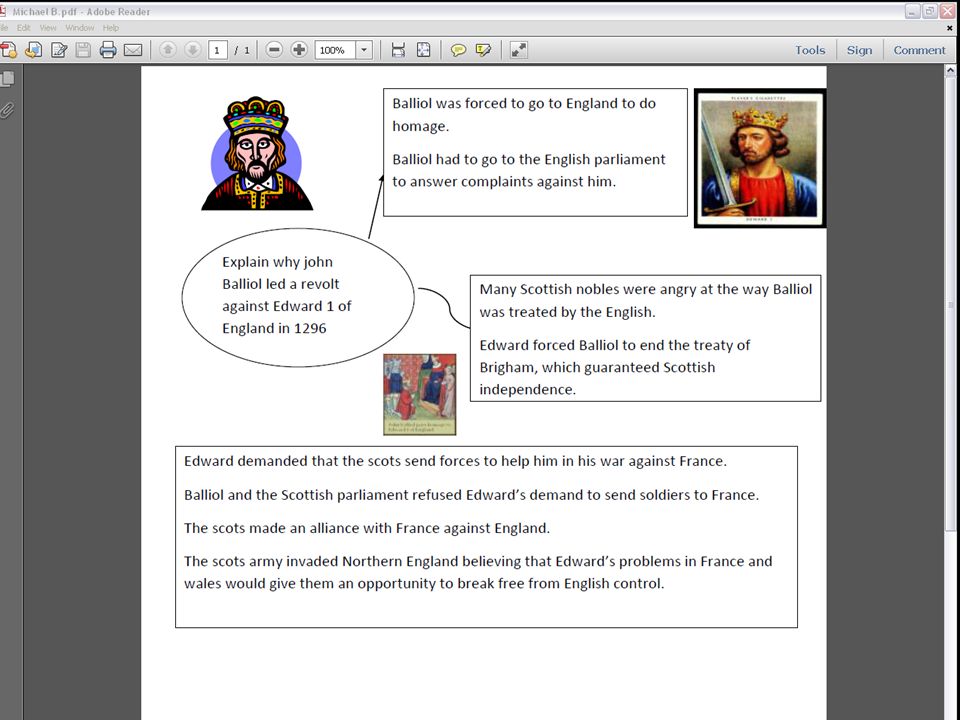Image resolution: width=960 pixels, height=720 pixels.
Task: Open the Edit menu
Action: coord(23,28)
